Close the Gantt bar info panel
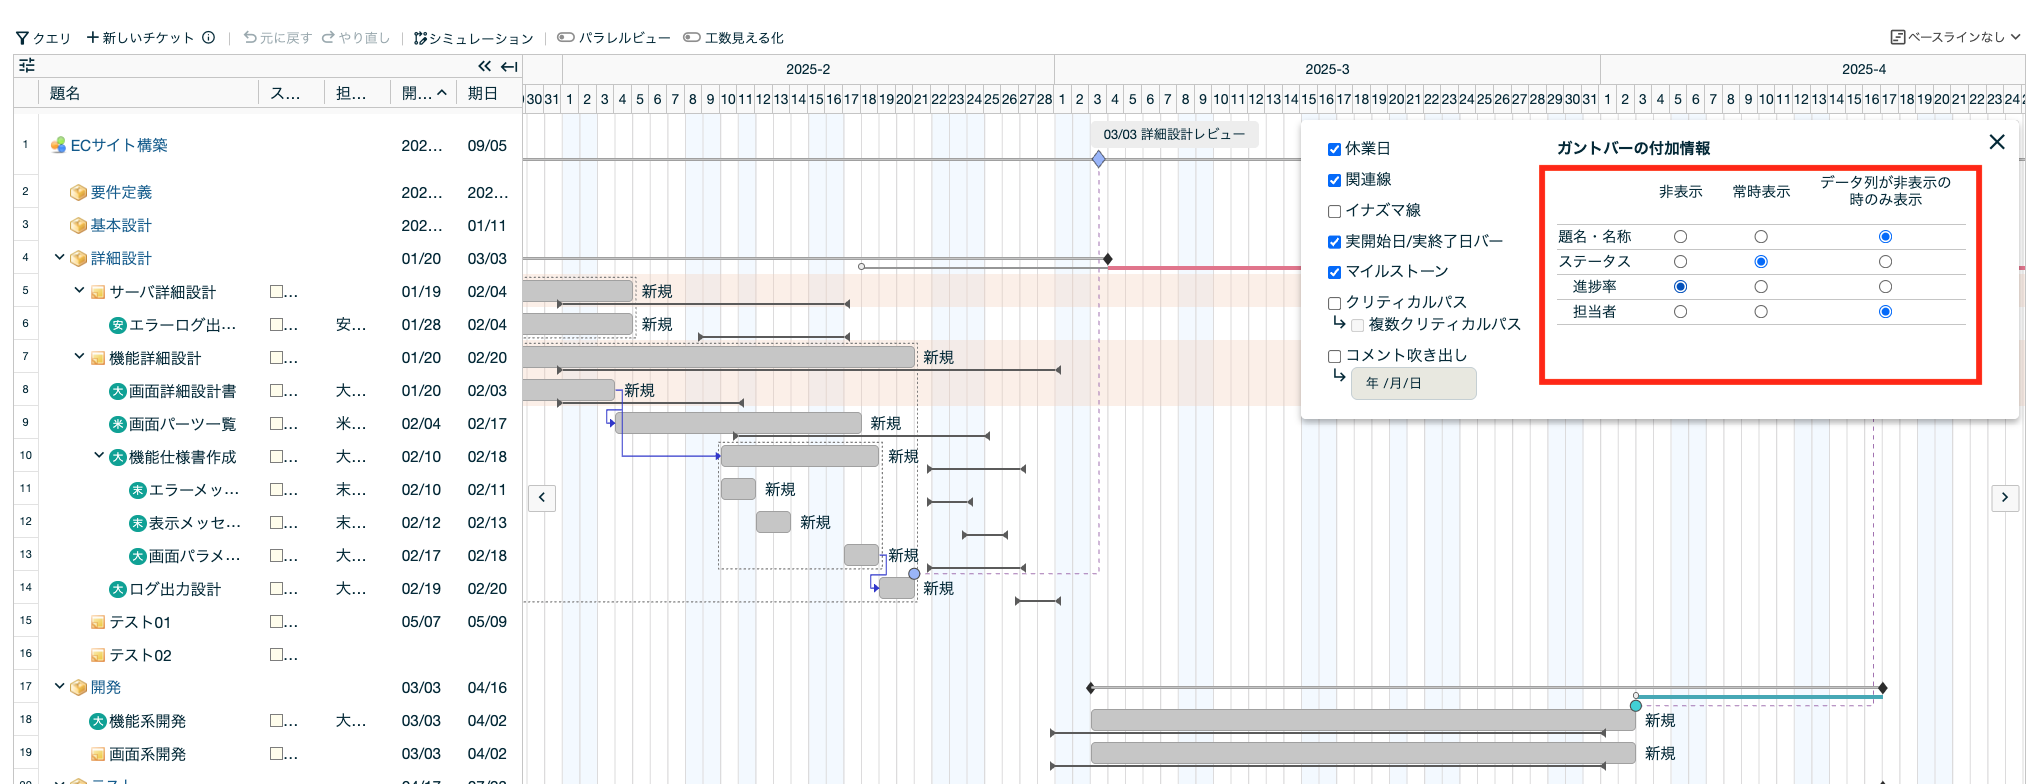This screenshot has height=784, width=2041. (1996, 142)
